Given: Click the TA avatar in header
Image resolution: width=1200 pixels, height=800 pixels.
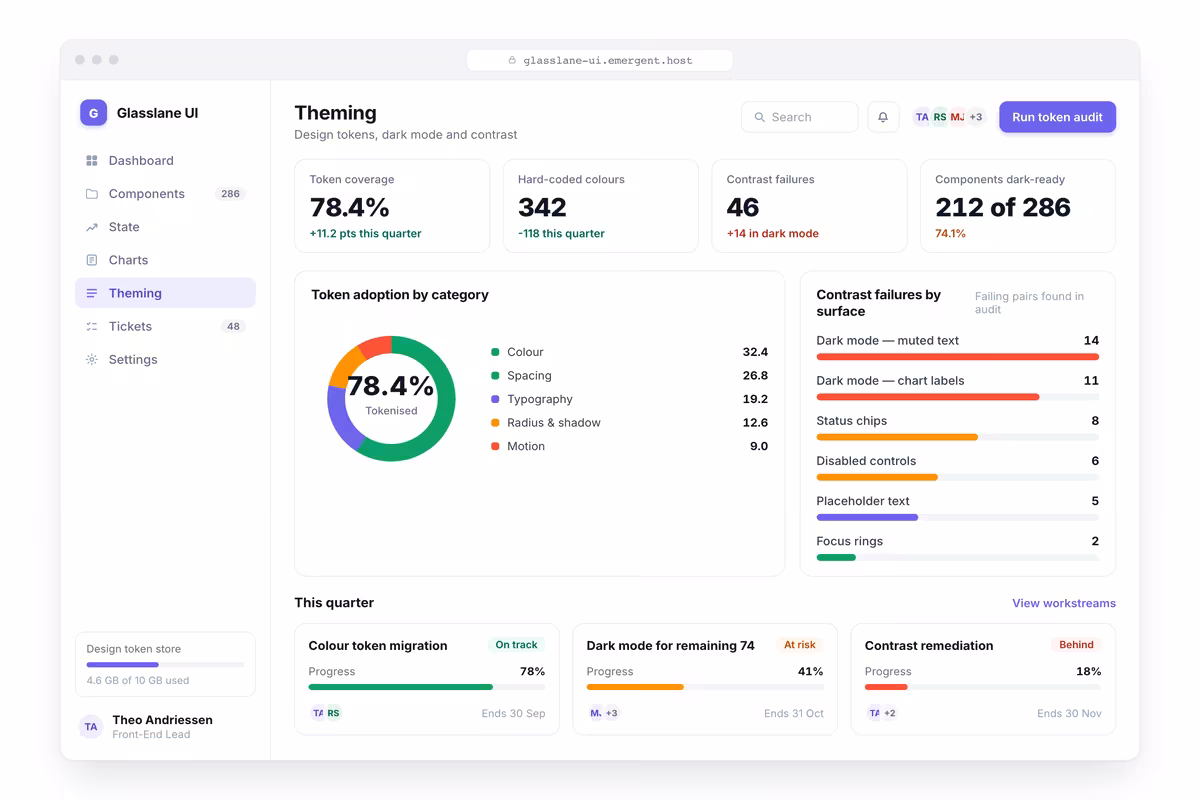Looking at the screenshot, I should click(922, 117).
